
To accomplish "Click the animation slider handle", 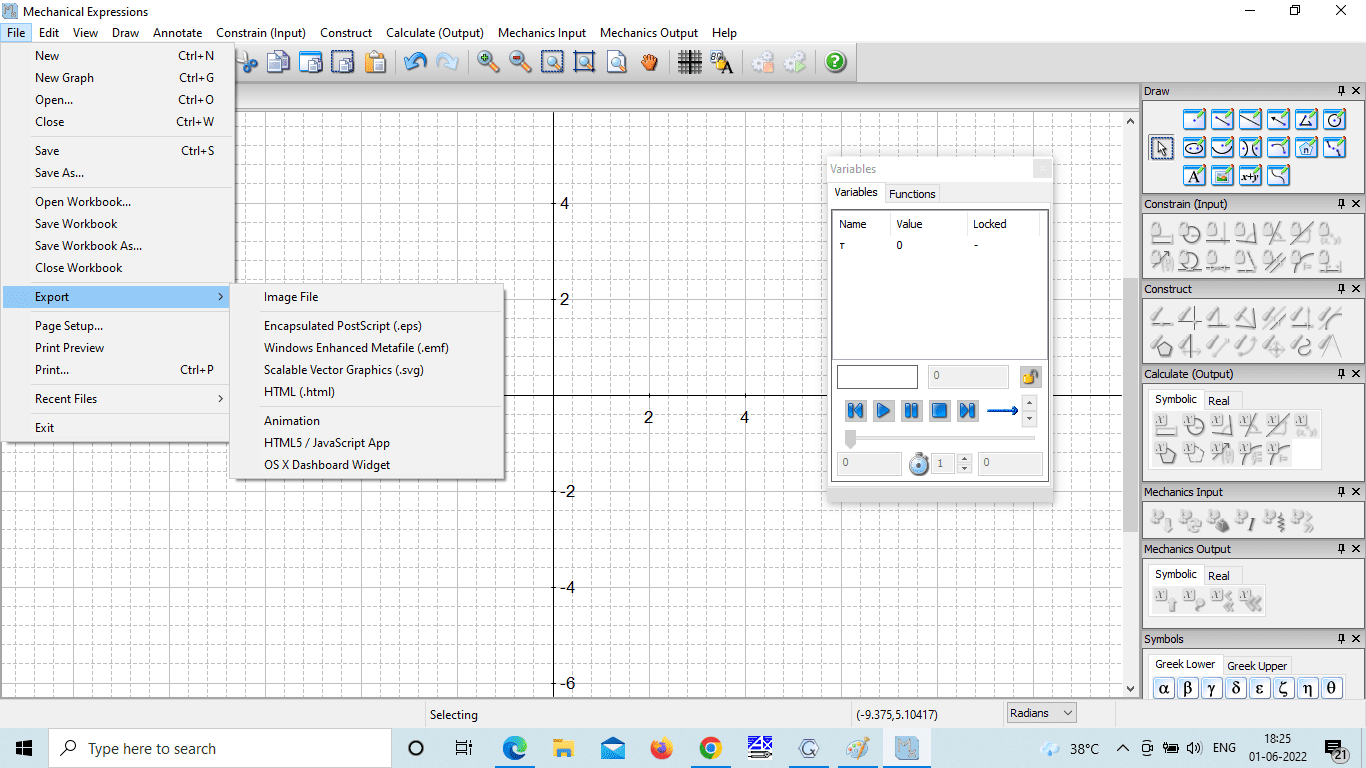I will click(851, 438).
